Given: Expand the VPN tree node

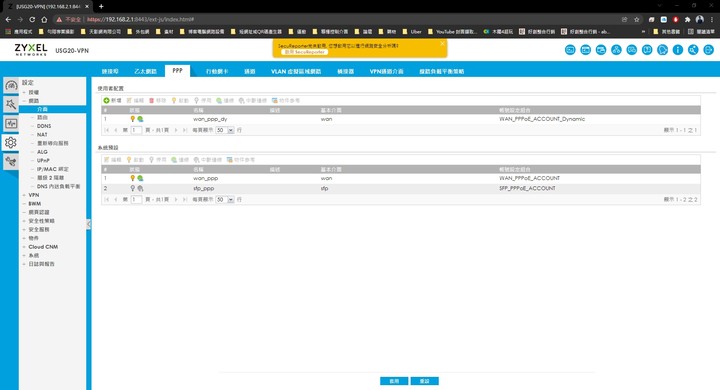Looking at the screenshot, I should coord(24,195).
